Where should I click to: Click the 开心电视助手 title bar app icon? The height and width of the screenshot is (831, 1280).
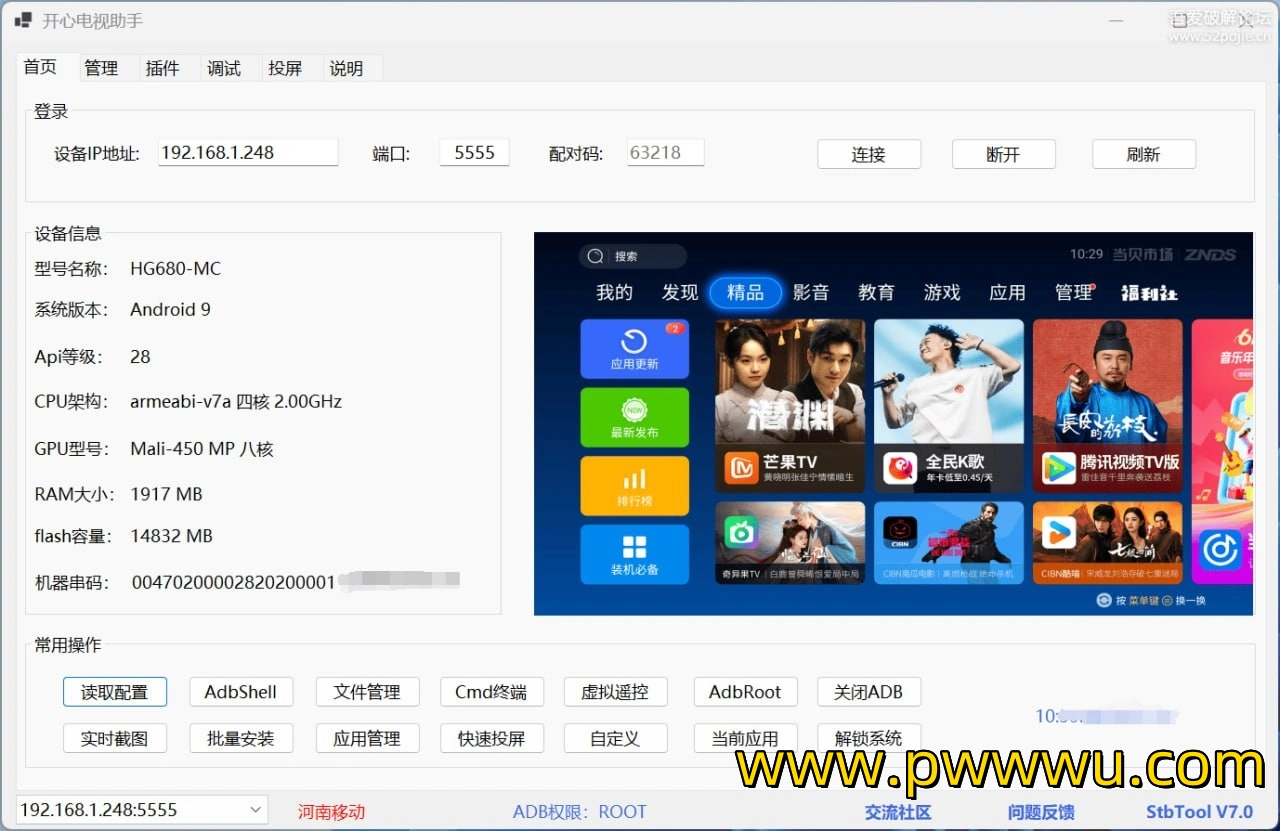[23, 20]
